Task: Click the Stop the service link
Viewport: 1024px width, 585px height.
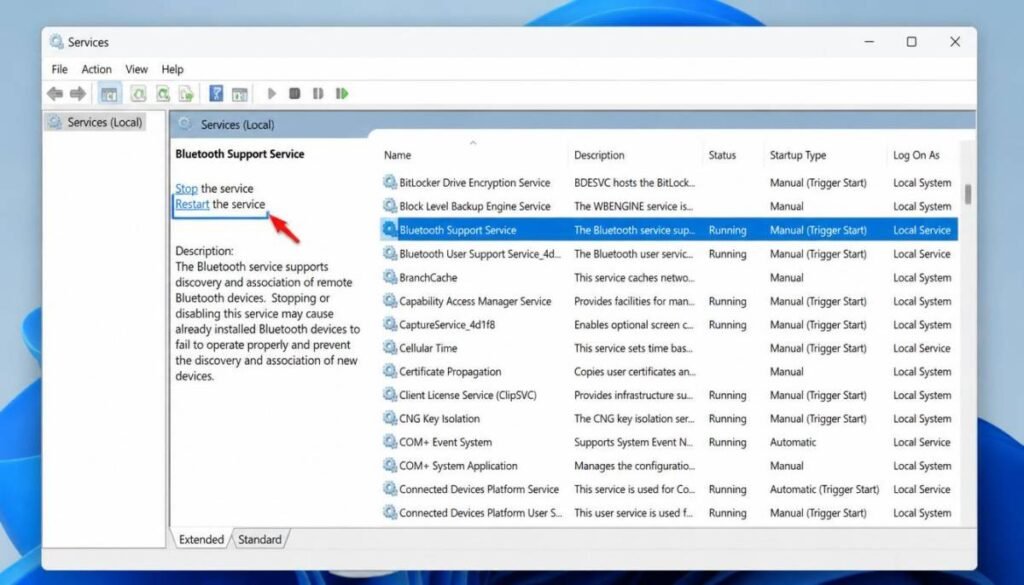Action: coord(186,189)
